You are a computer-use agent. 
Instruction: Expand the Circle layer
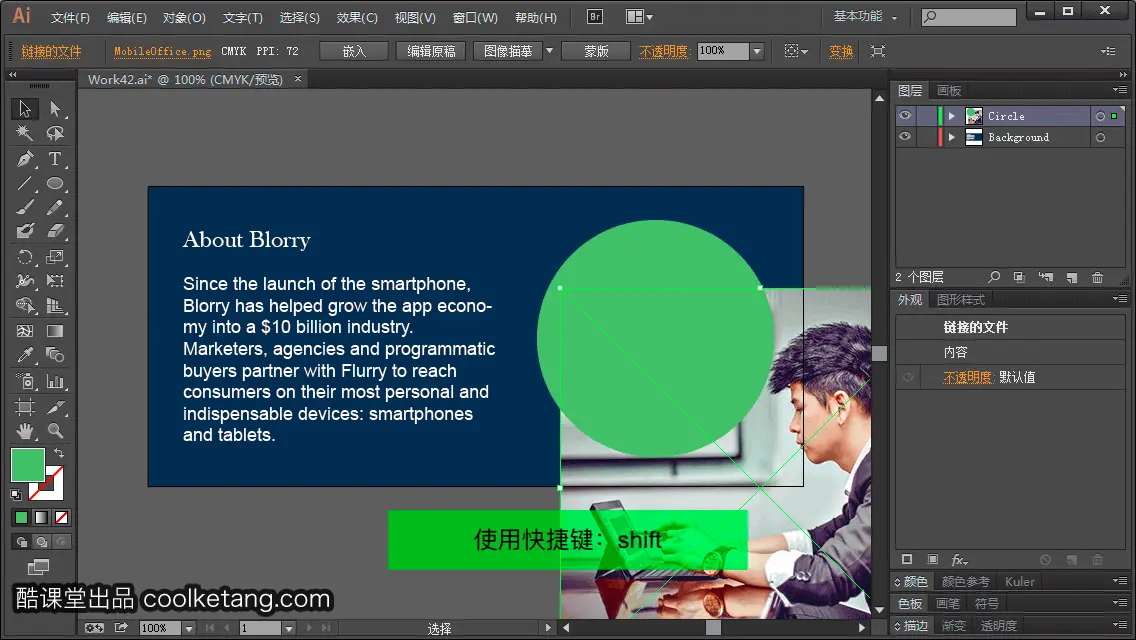952,116
